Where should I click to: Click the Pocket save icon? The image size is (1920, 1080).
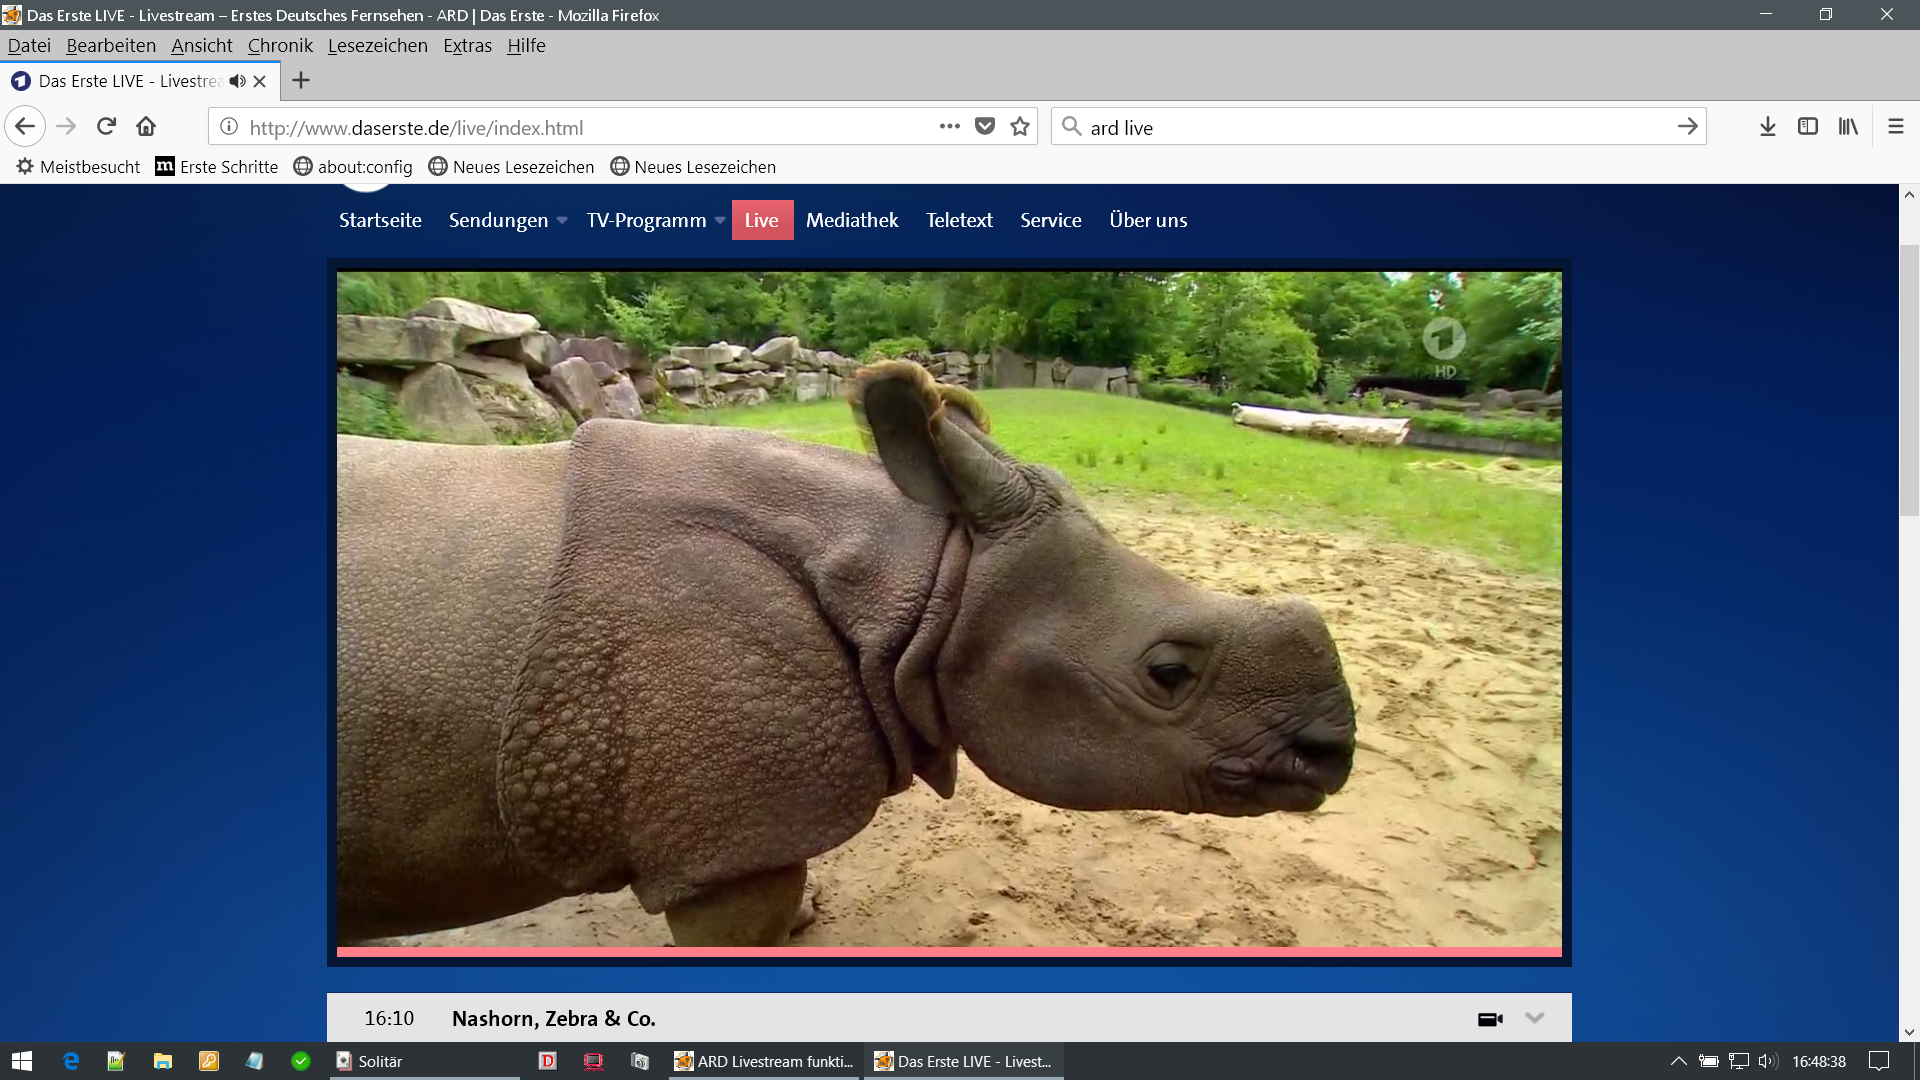pos(985,127)
